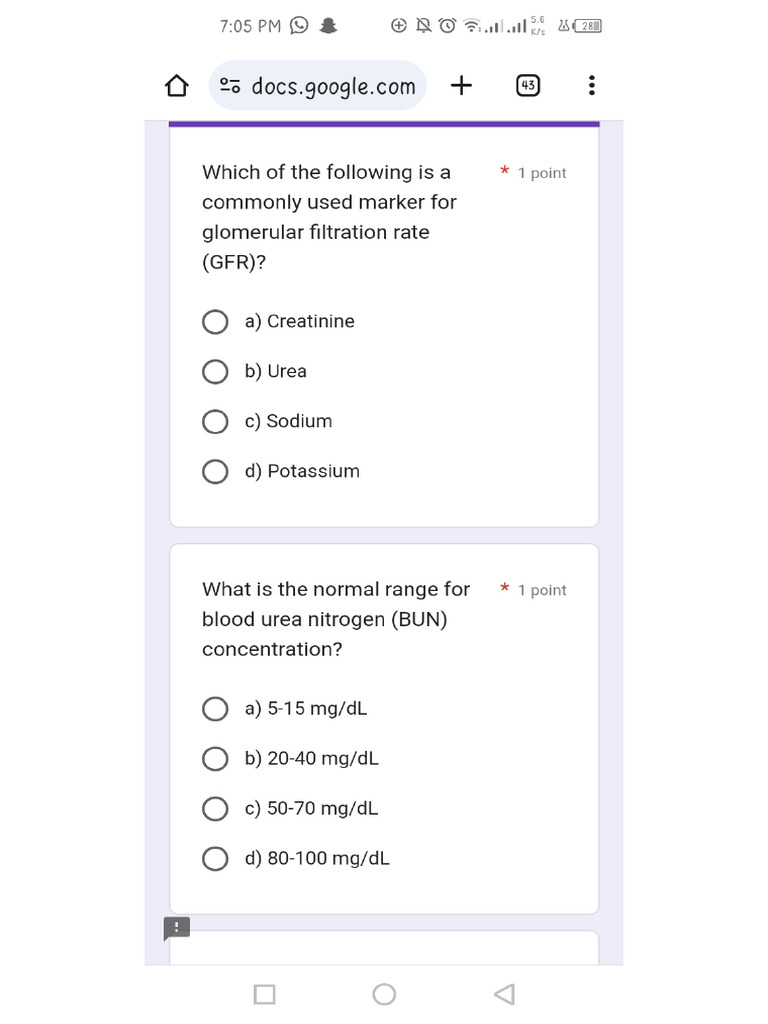This screenshot has height=1024, width=768.
Task: Tap the site settings icon in address bar
Action: click(230, 87)
